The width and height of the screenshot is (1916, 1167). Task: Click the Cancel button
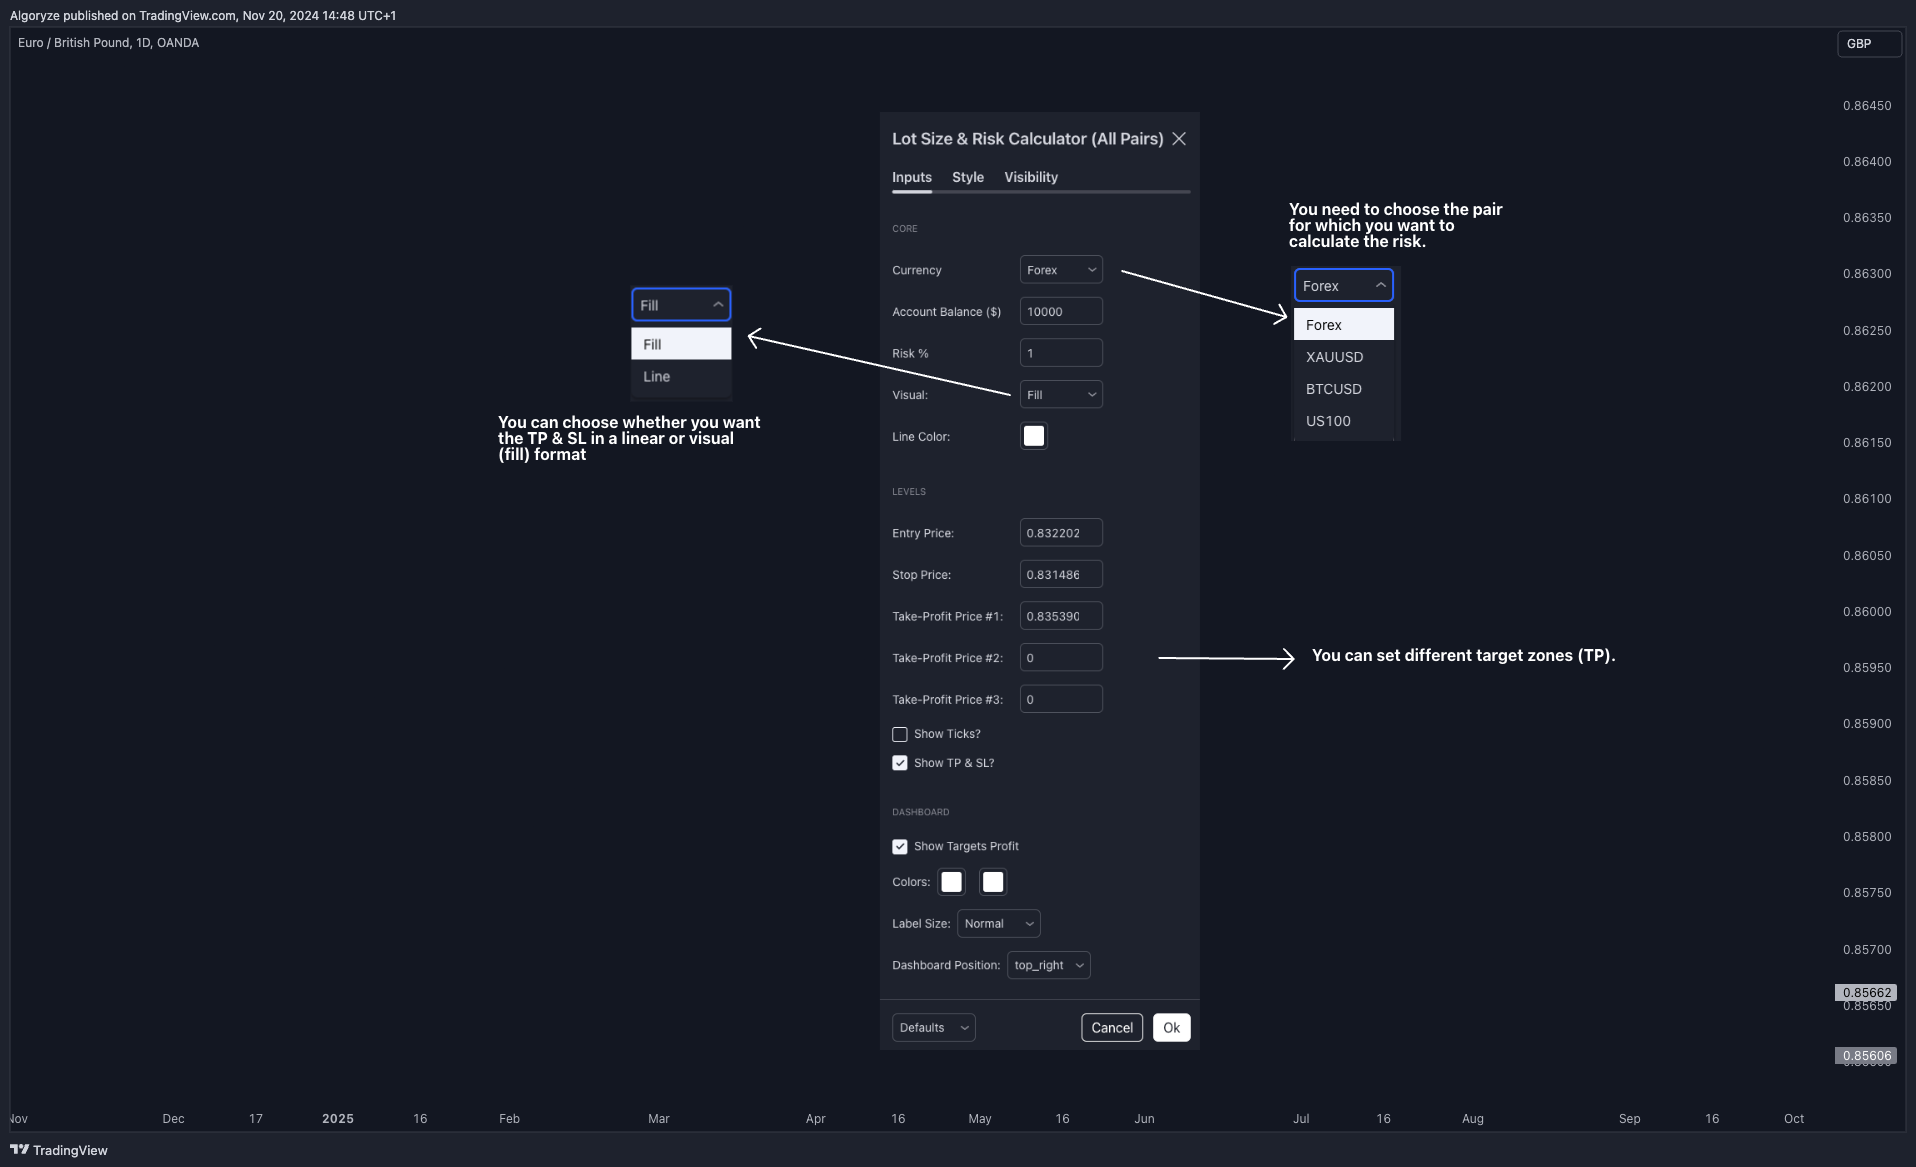1112,1027
